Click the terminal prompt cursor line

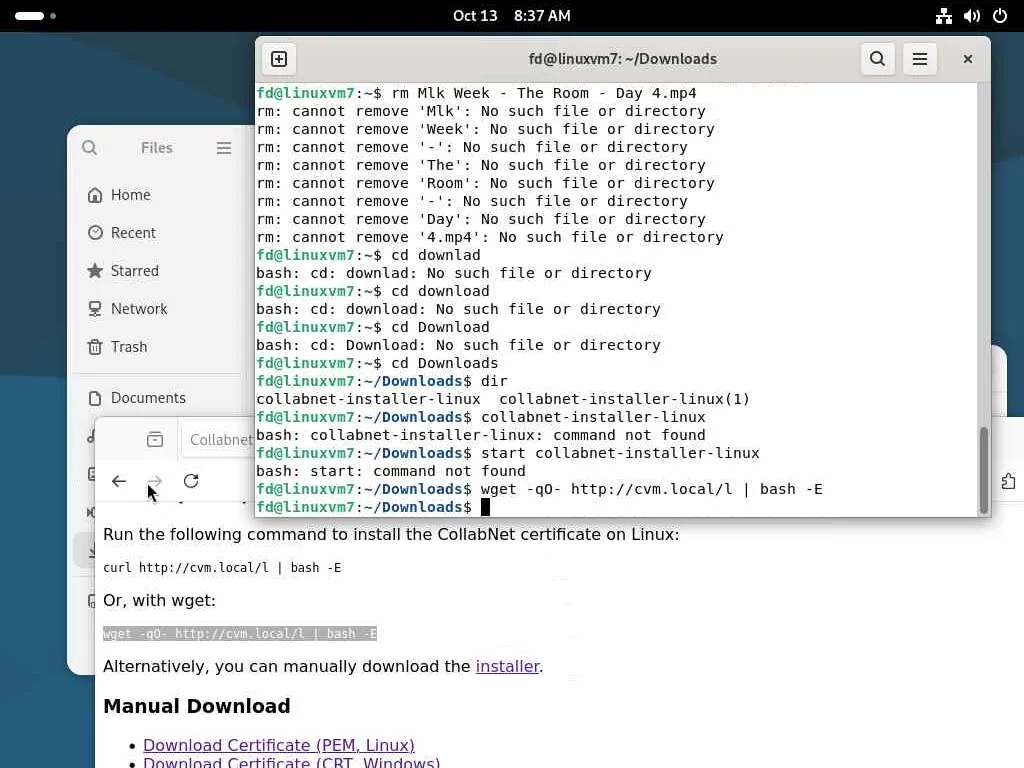pos(373,507)
